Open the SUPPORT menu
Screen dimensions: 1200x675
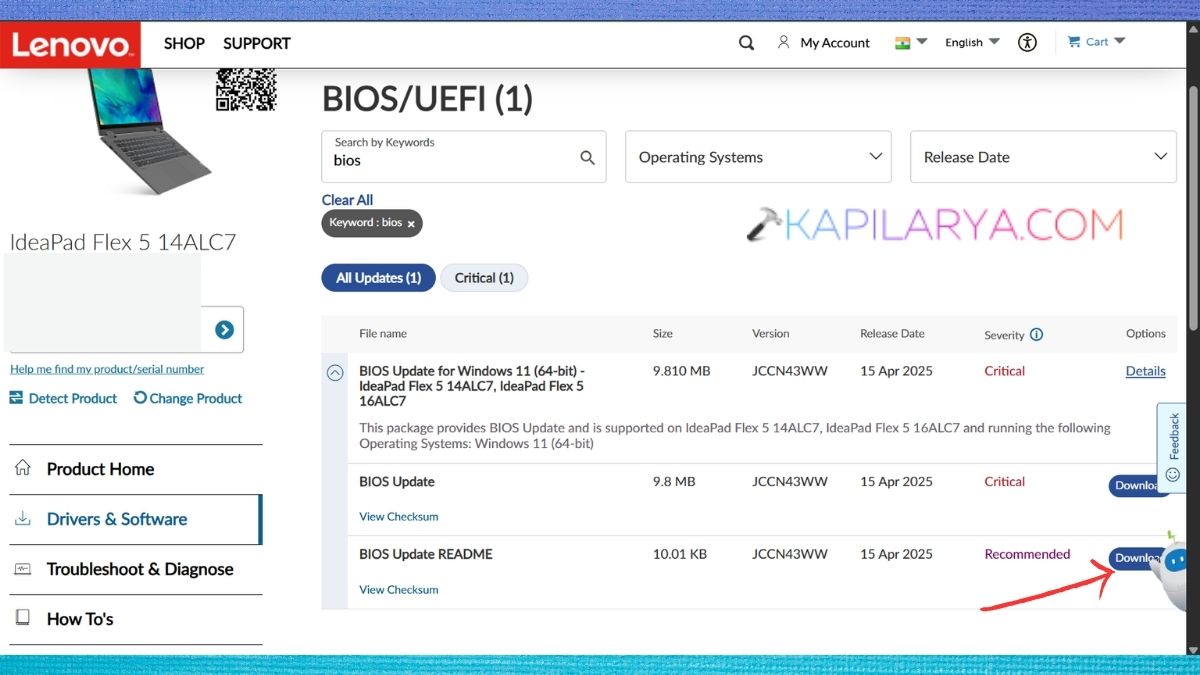[257, 43]
